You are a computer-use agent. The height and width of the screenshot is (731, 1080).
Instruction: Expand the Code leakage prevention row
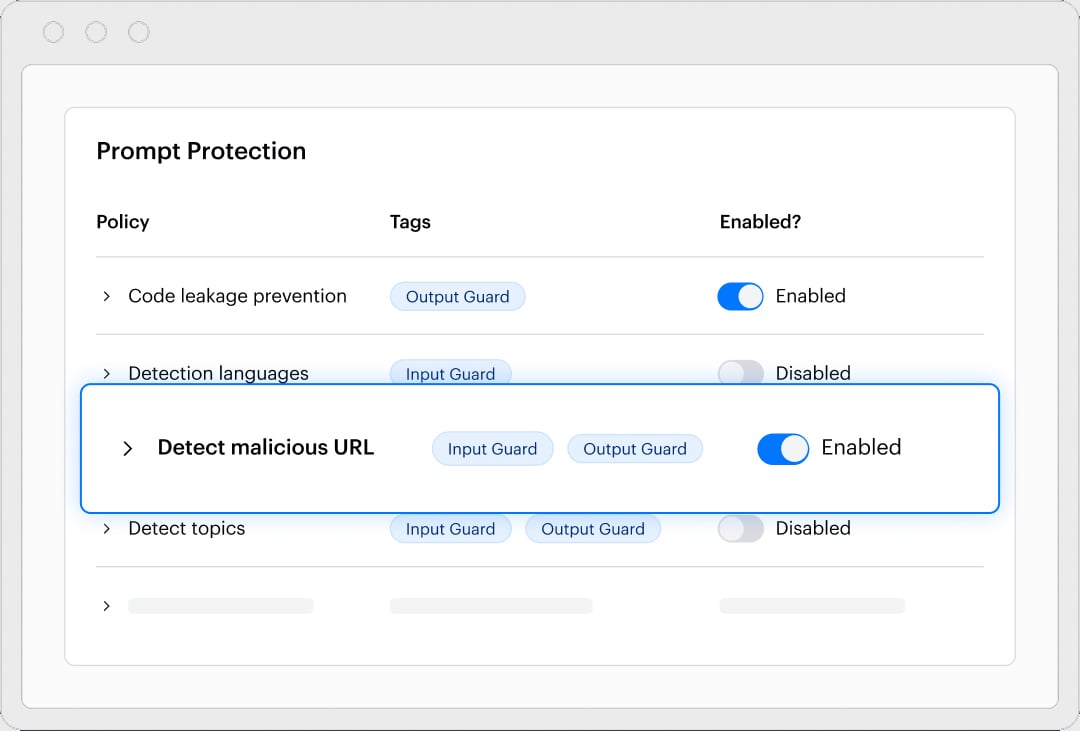107,296
